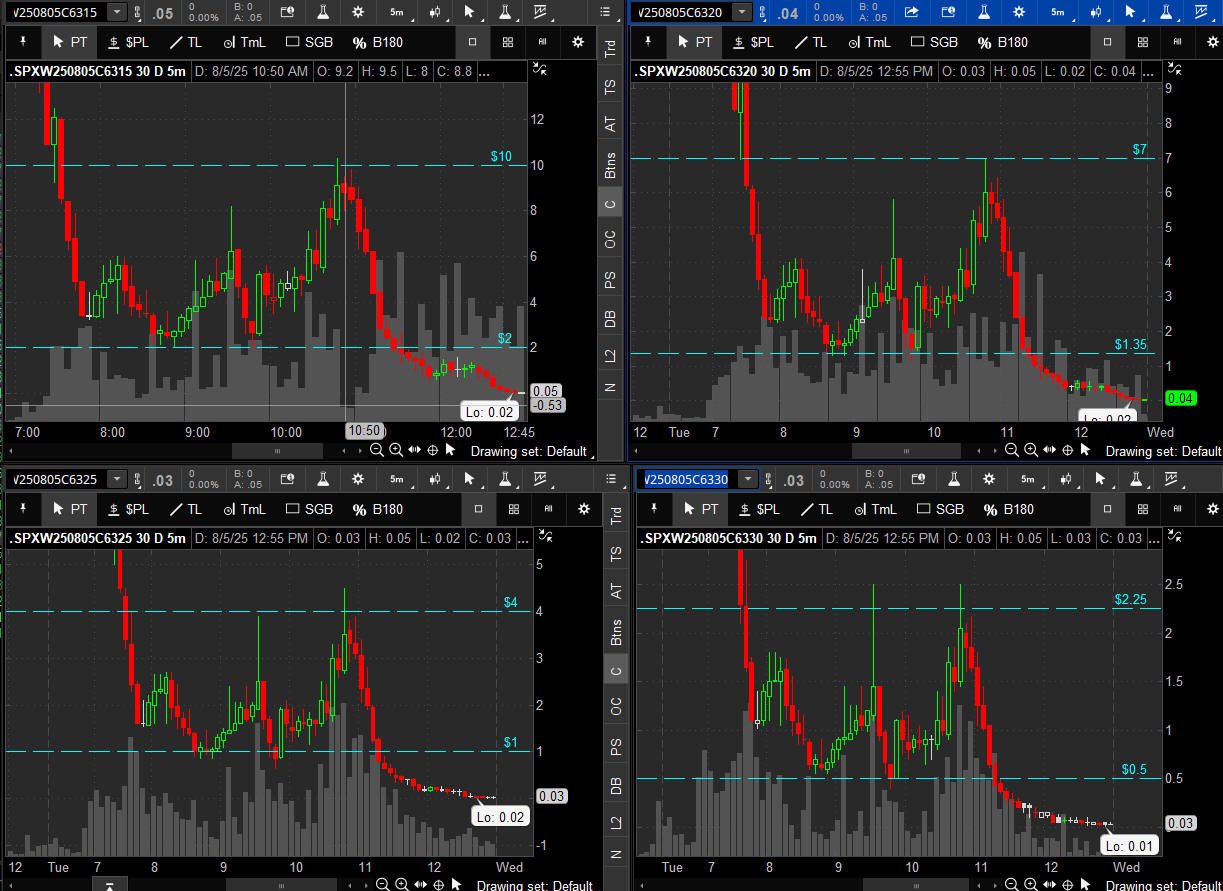Toggle four-grid drawing mode in C6315 toolbar

[508, 42]
